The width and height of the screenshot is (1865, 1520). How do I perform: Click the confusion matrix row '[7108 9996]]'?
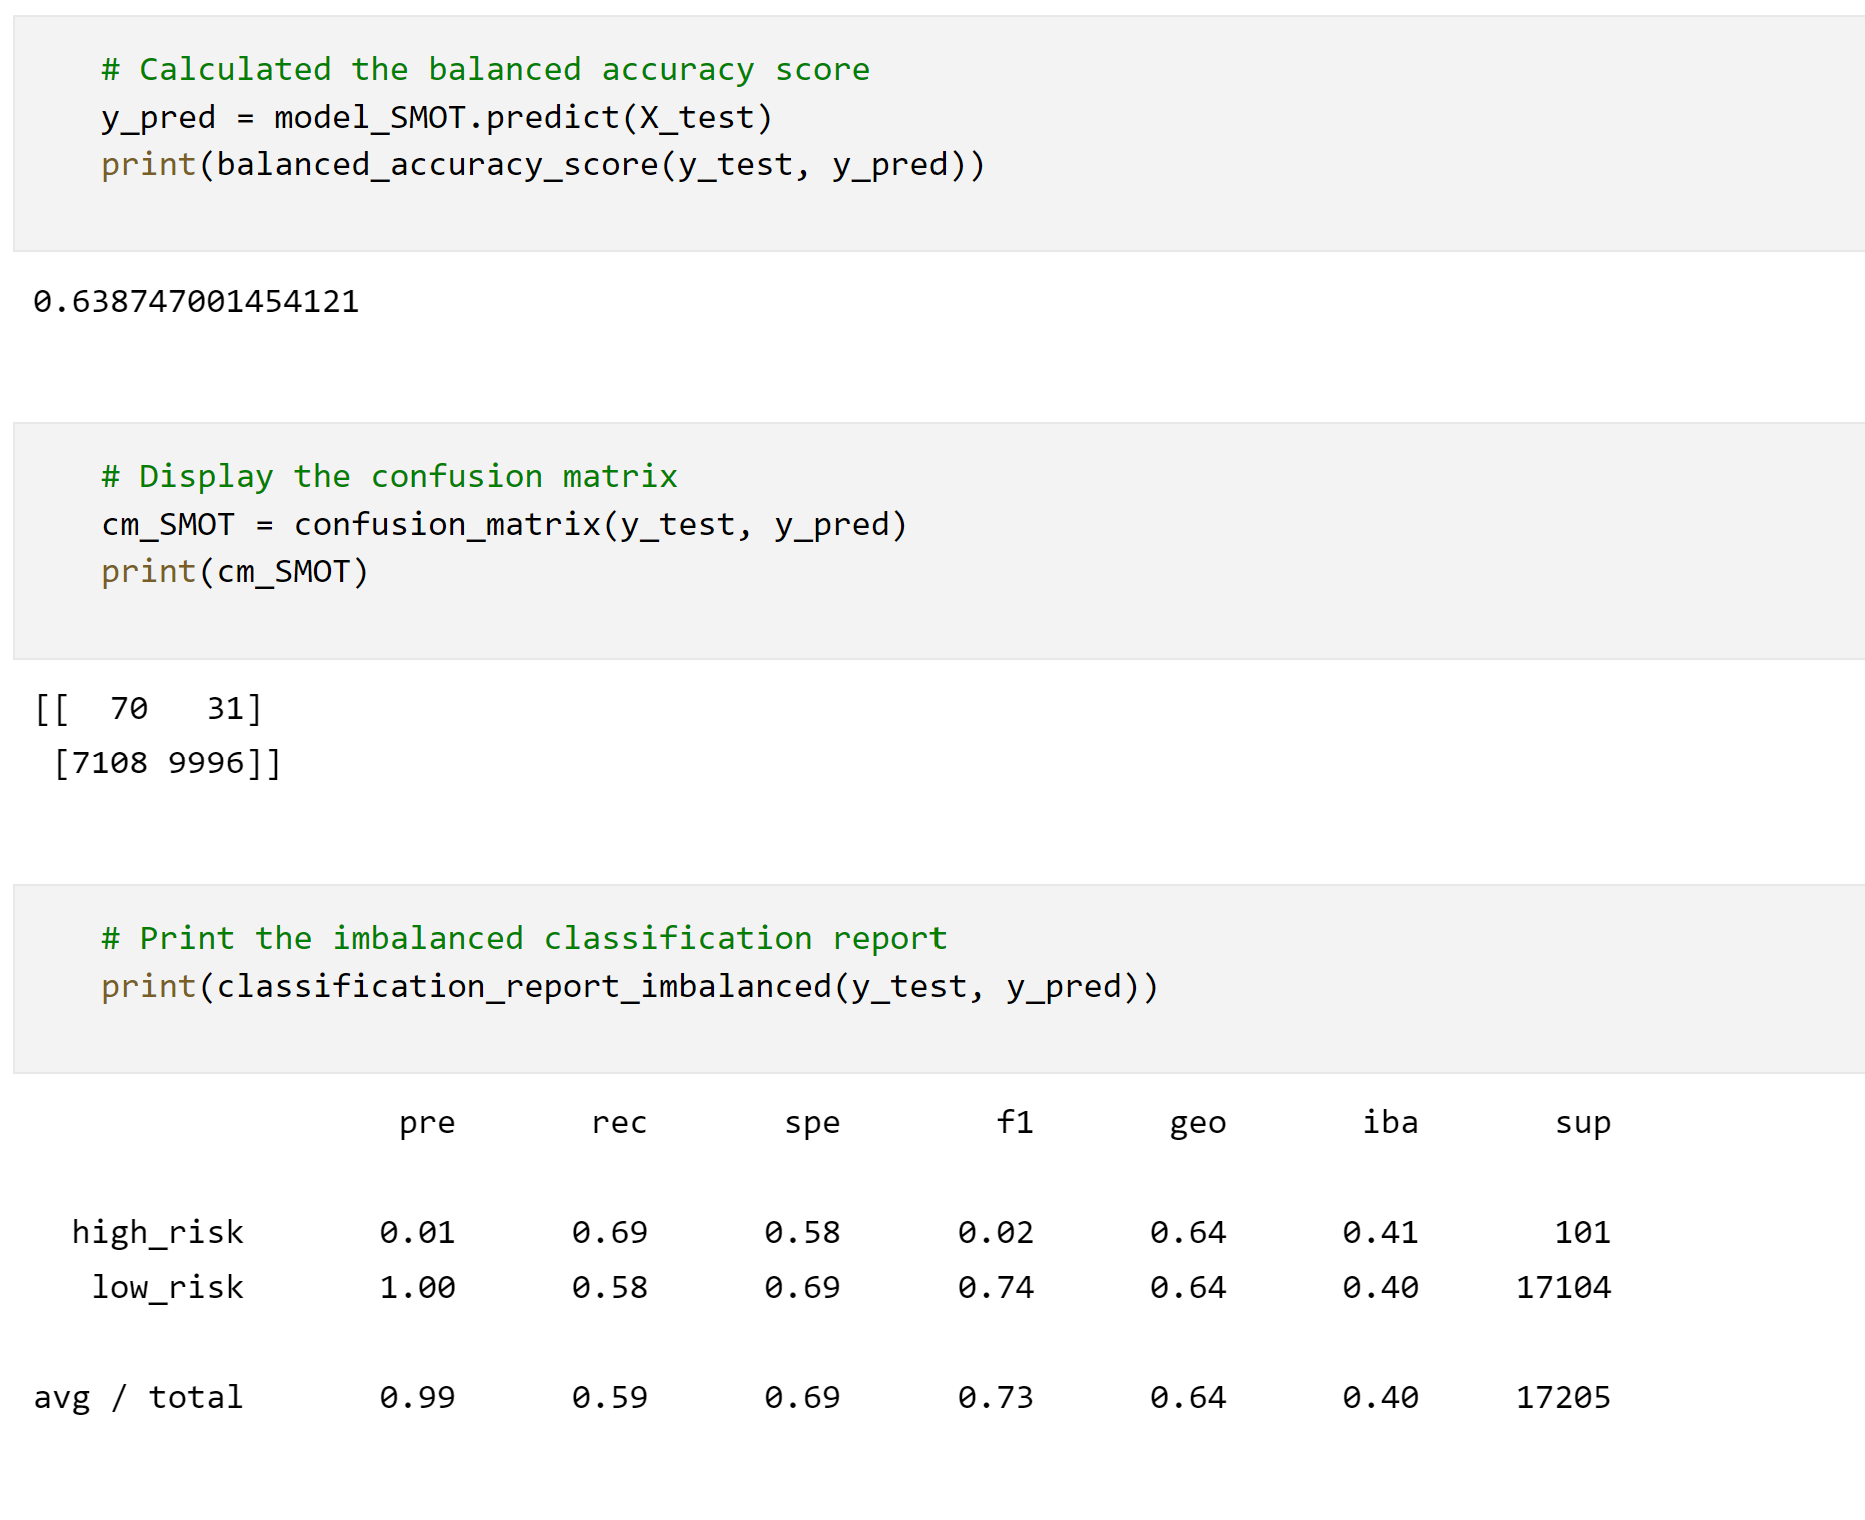[167, 763]
